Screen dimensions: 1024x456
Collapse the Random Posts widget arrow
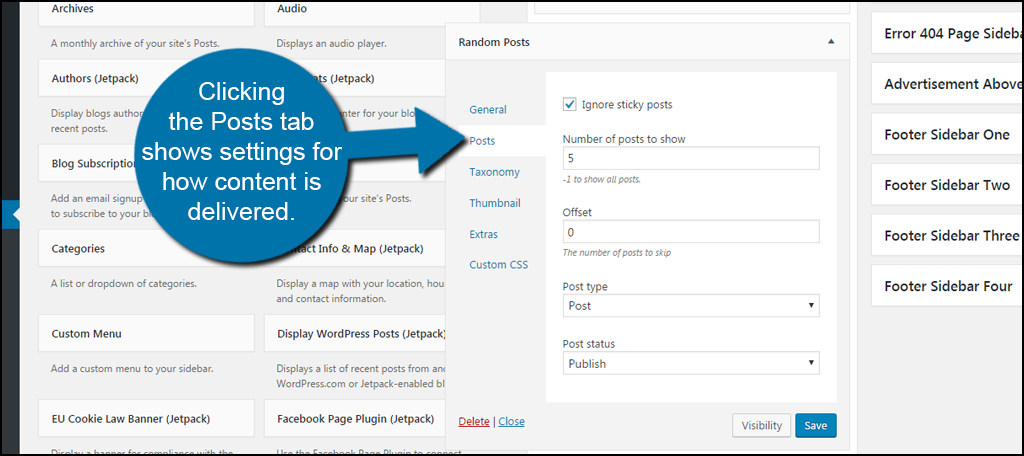coord(831,42)
